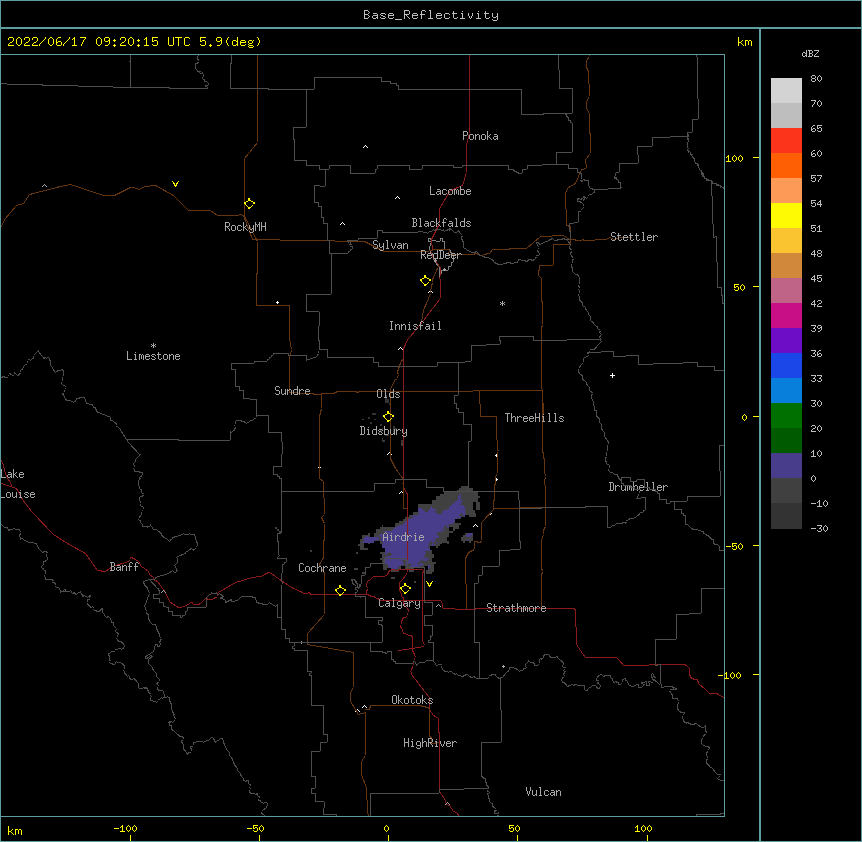Click the Blackfalds city label
Screen dimensions: 862x842
tap(441, 223)
